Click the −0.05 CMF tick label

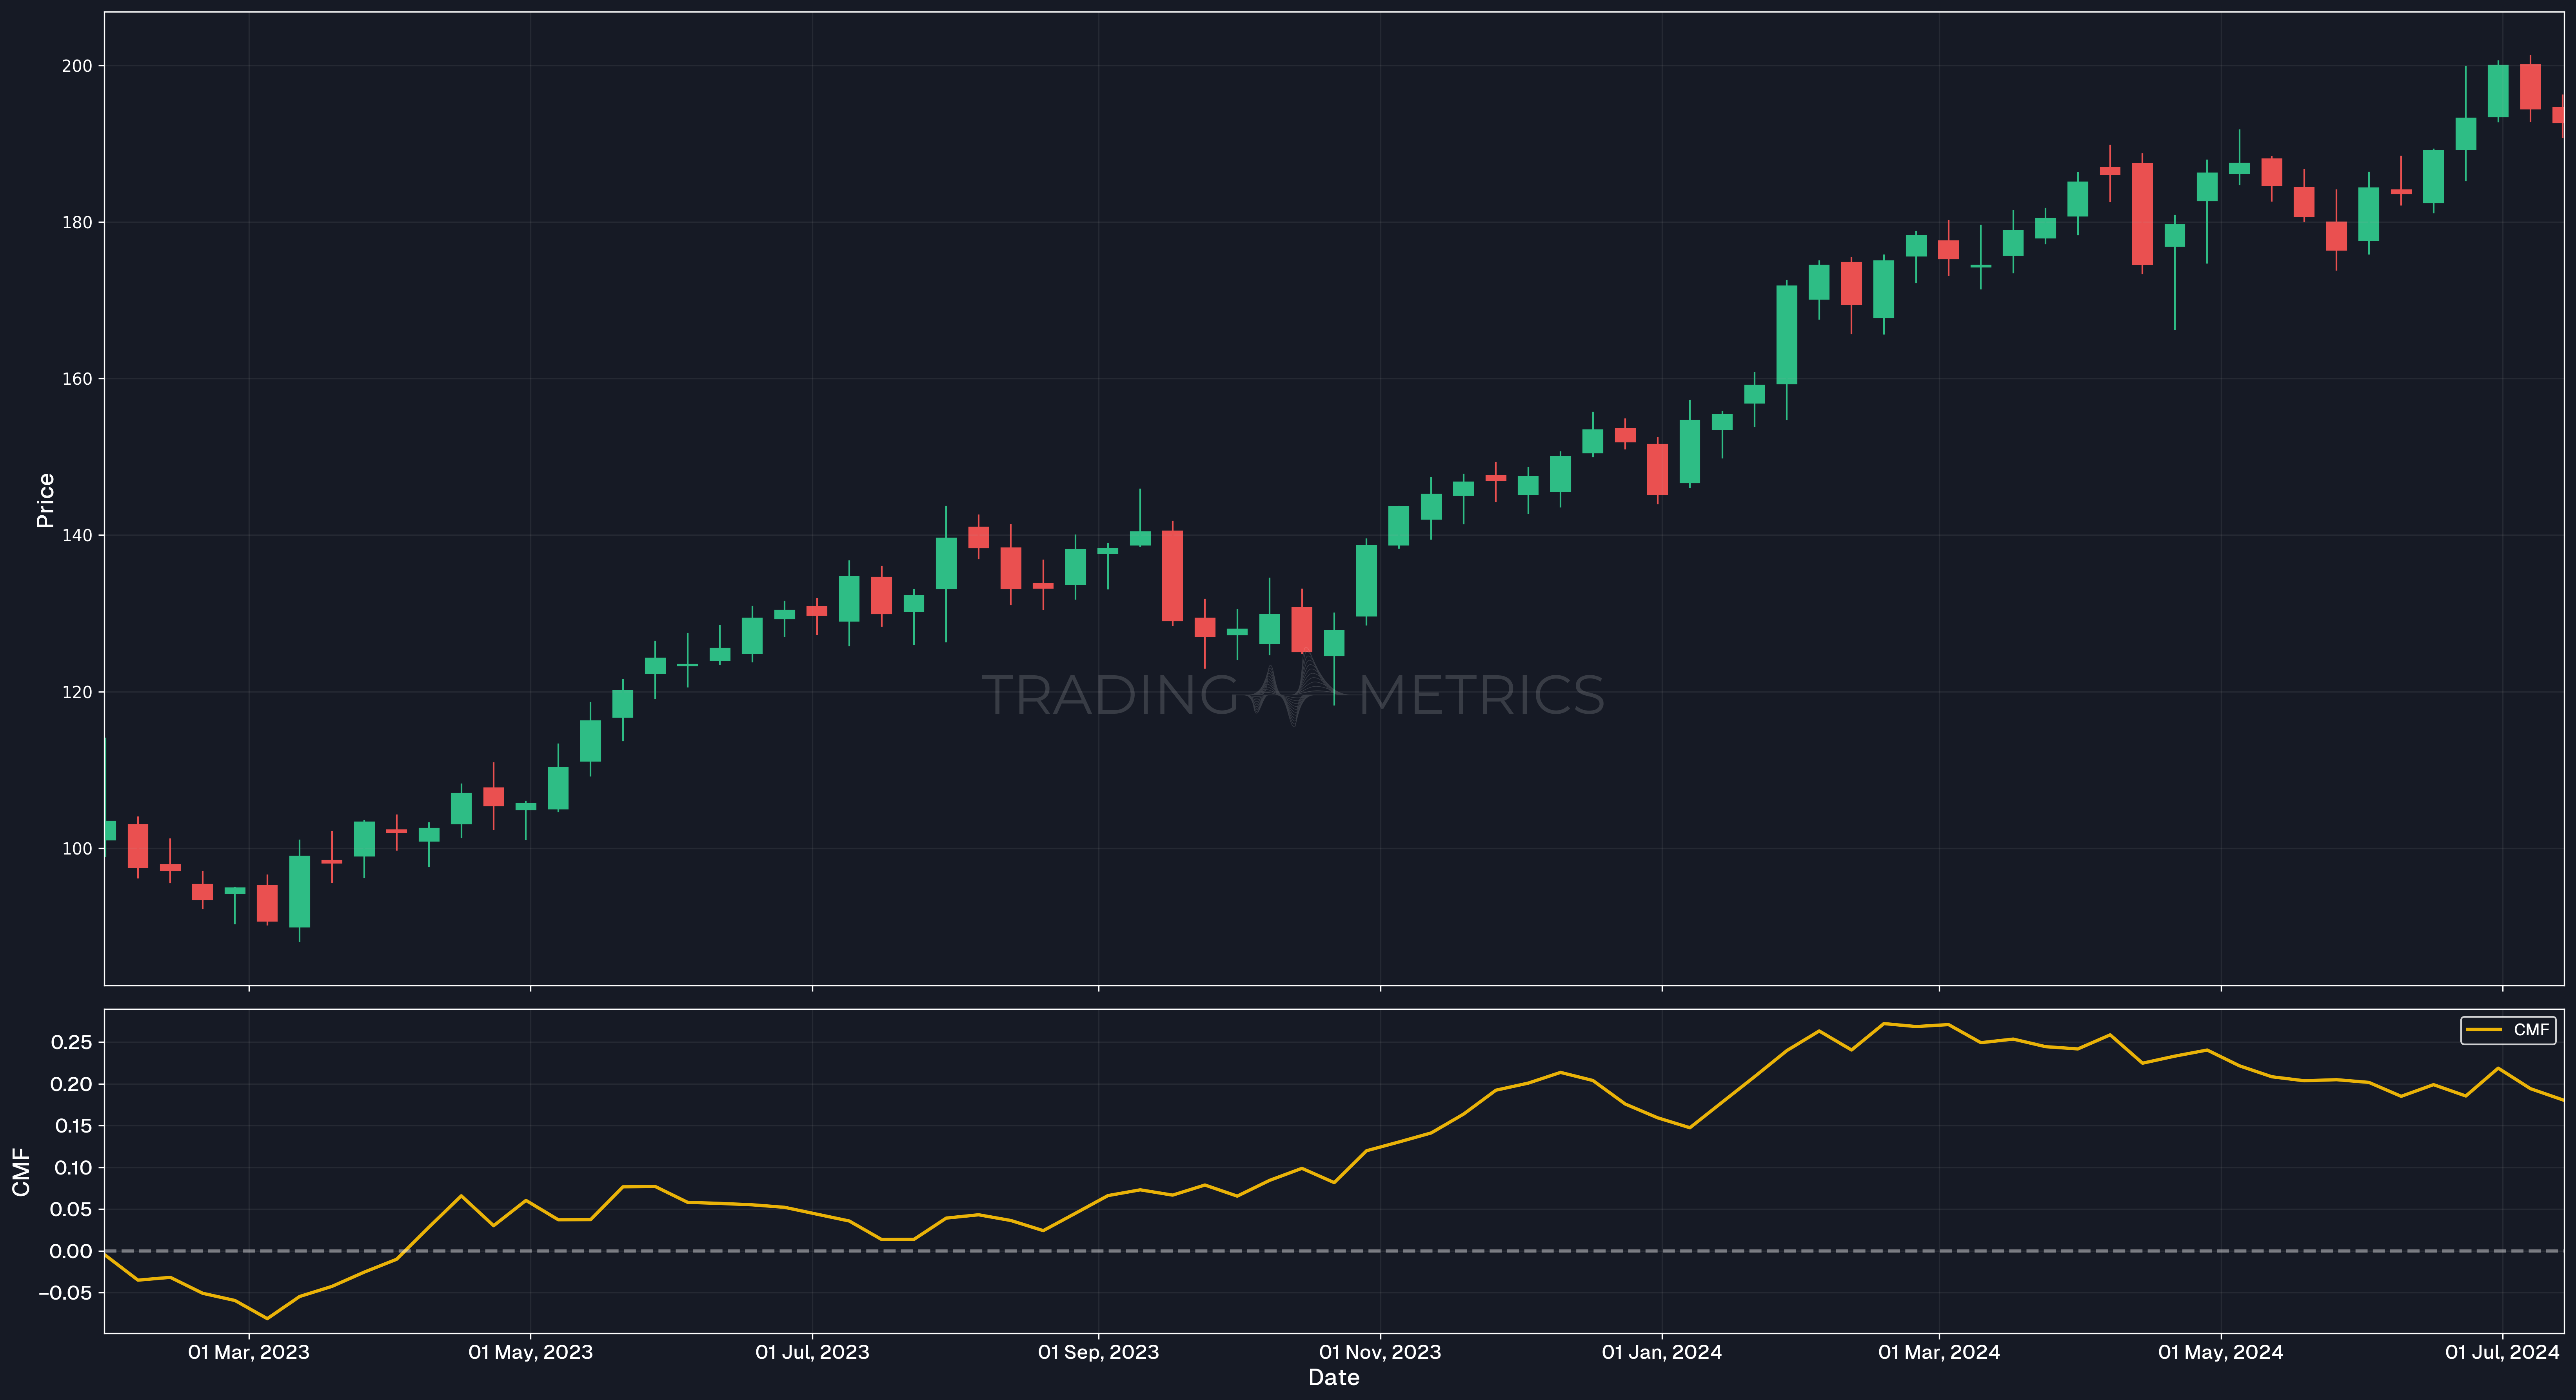click(65, 1293)
